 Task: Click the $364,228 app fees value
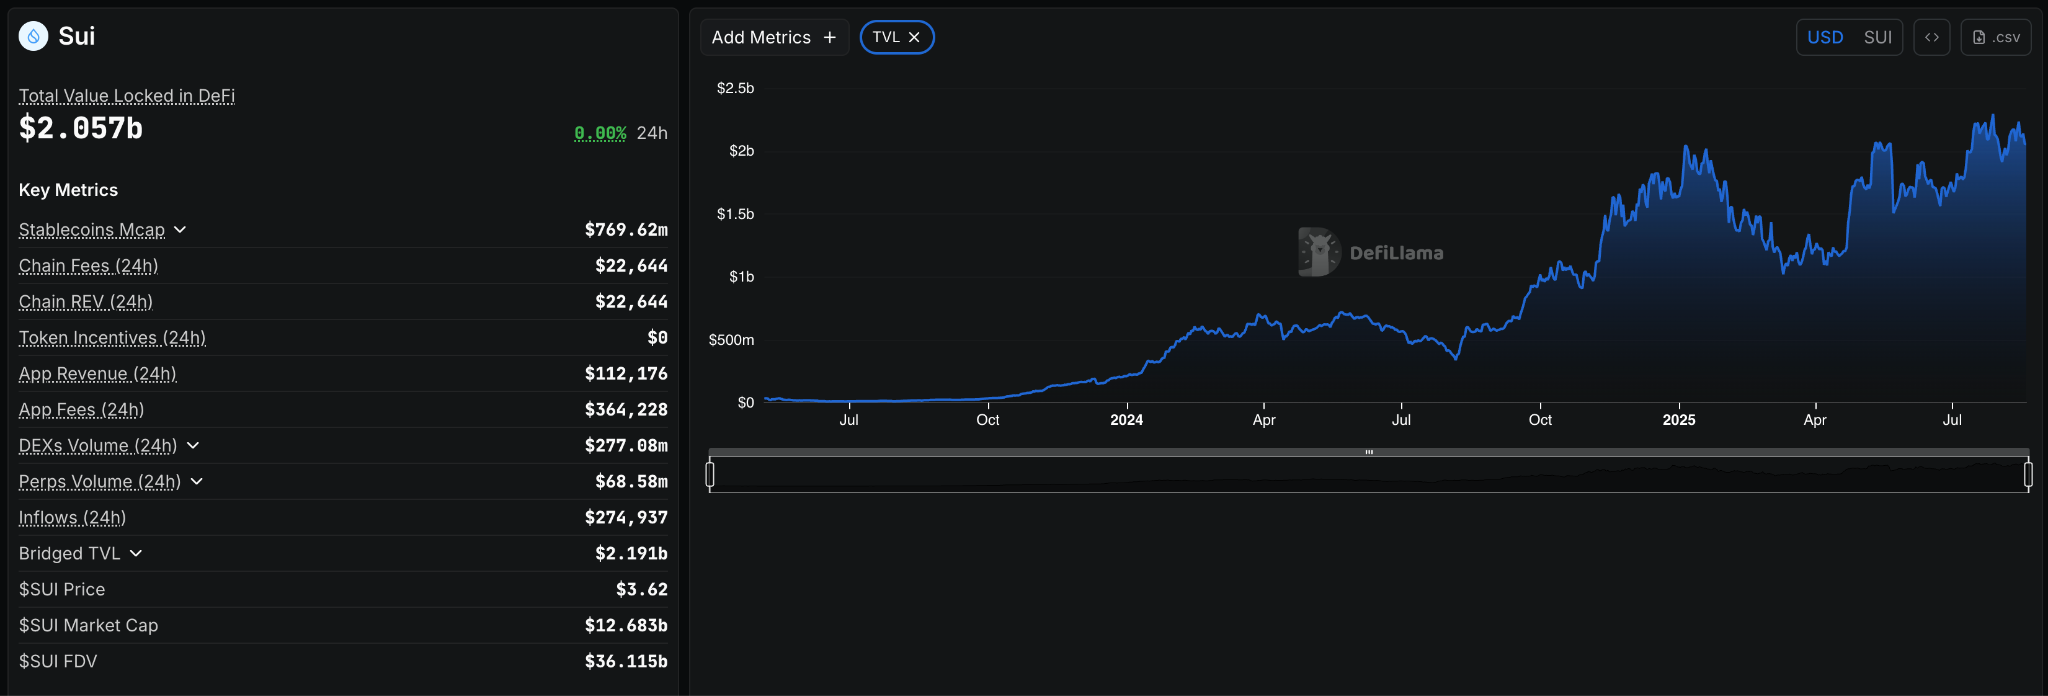coord(626,409)
